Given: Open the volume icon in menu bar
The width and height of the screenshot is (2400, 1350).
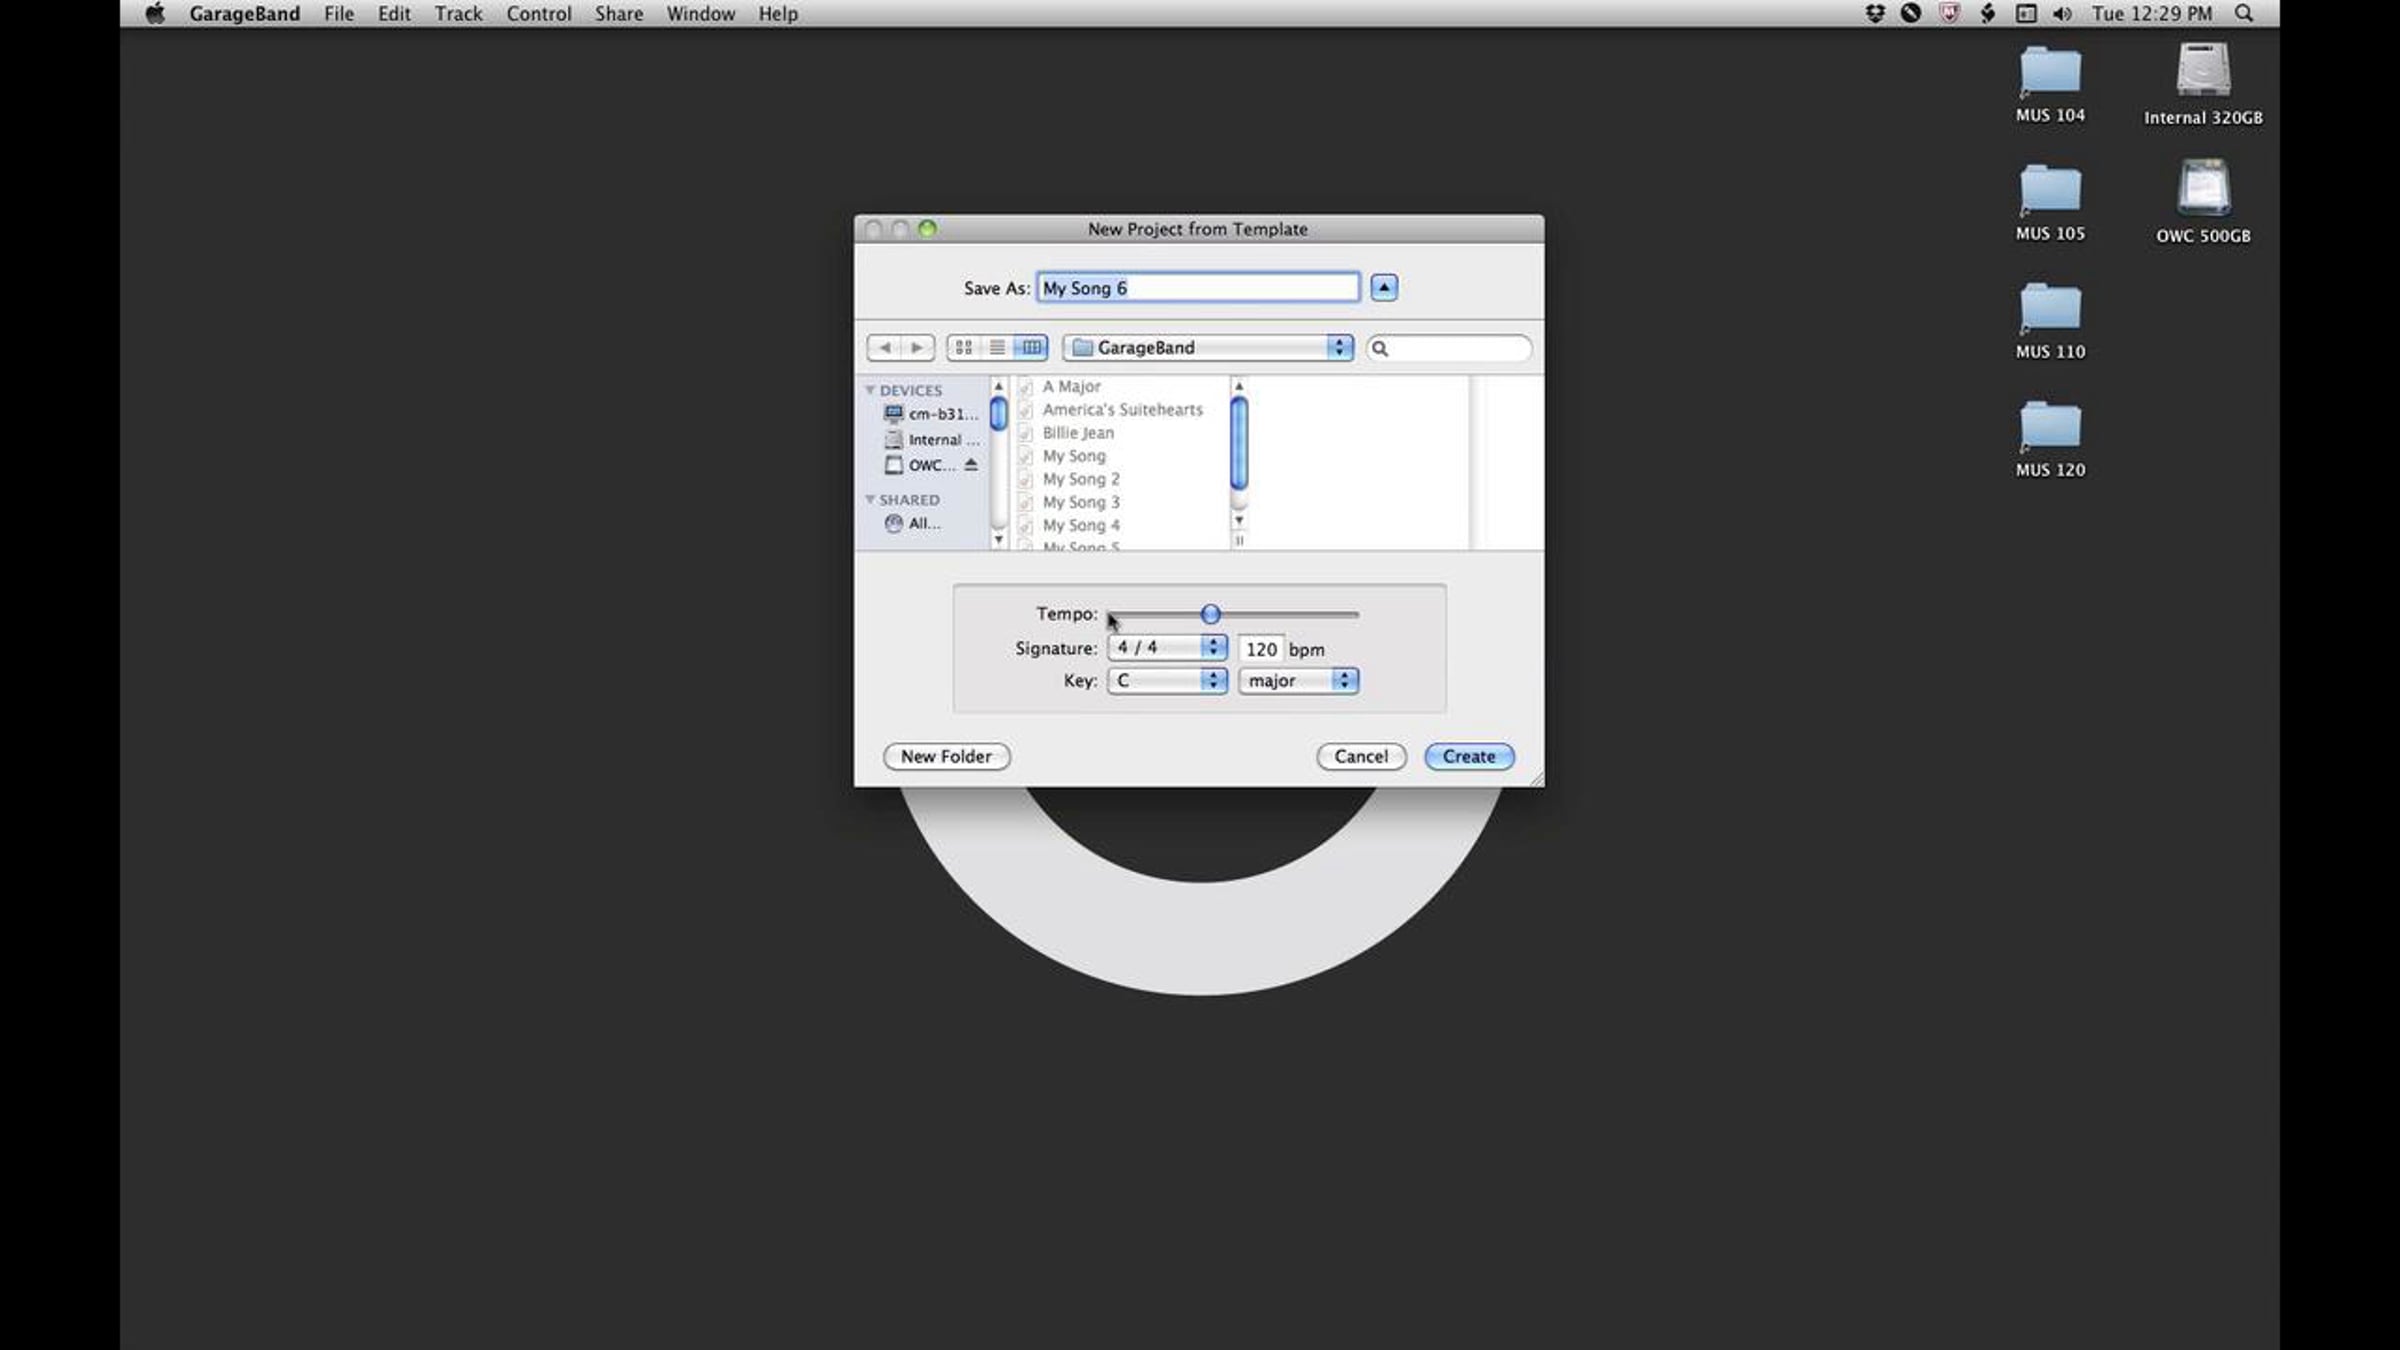Looking at the screenshot, I should point(2062,14).
